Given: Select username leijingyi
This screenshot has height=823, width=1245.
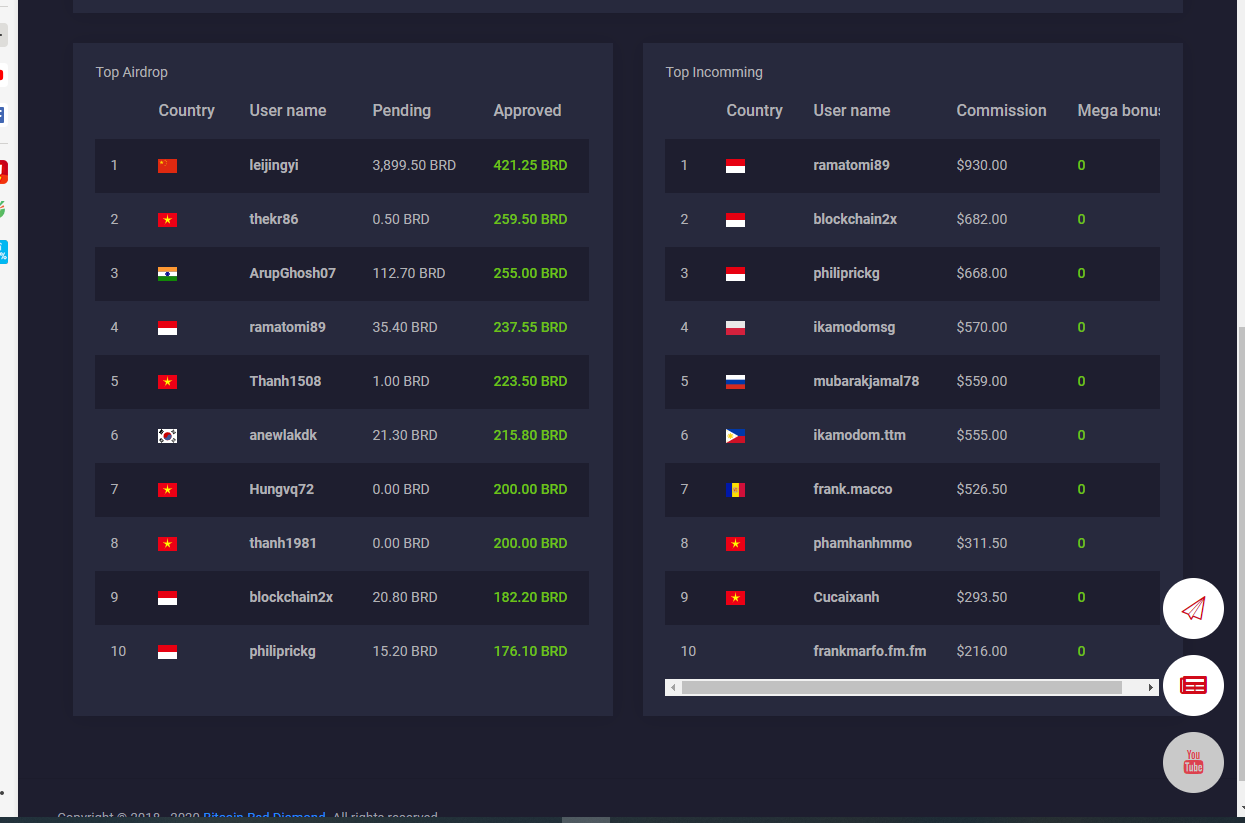Looking at the screenshot, I should [274, 165].
